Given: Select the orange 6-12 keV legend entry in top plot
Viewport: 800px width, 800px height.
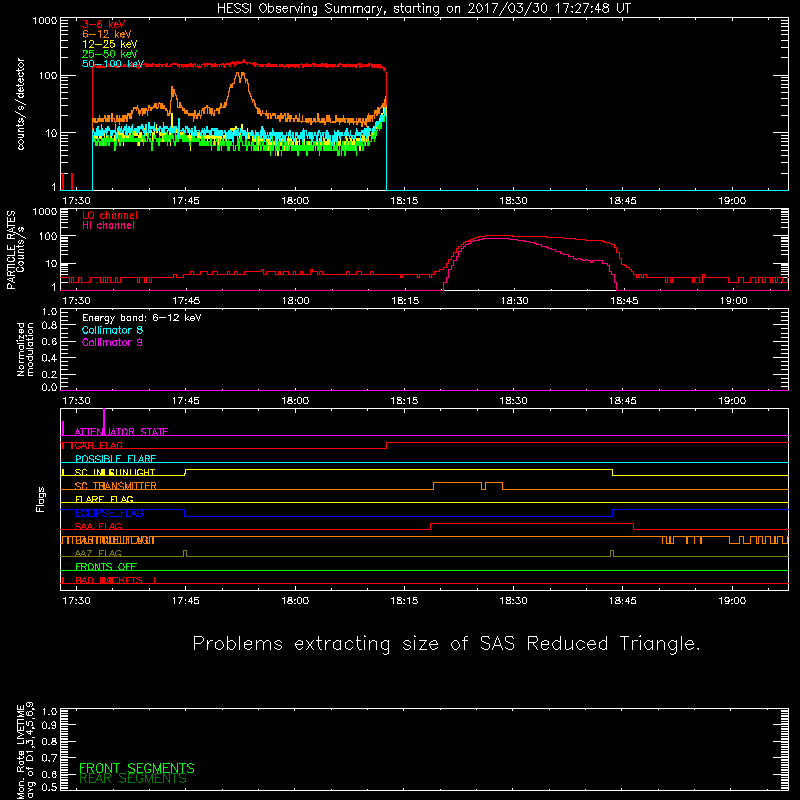Looking at the screenshot, I should 107,34.
